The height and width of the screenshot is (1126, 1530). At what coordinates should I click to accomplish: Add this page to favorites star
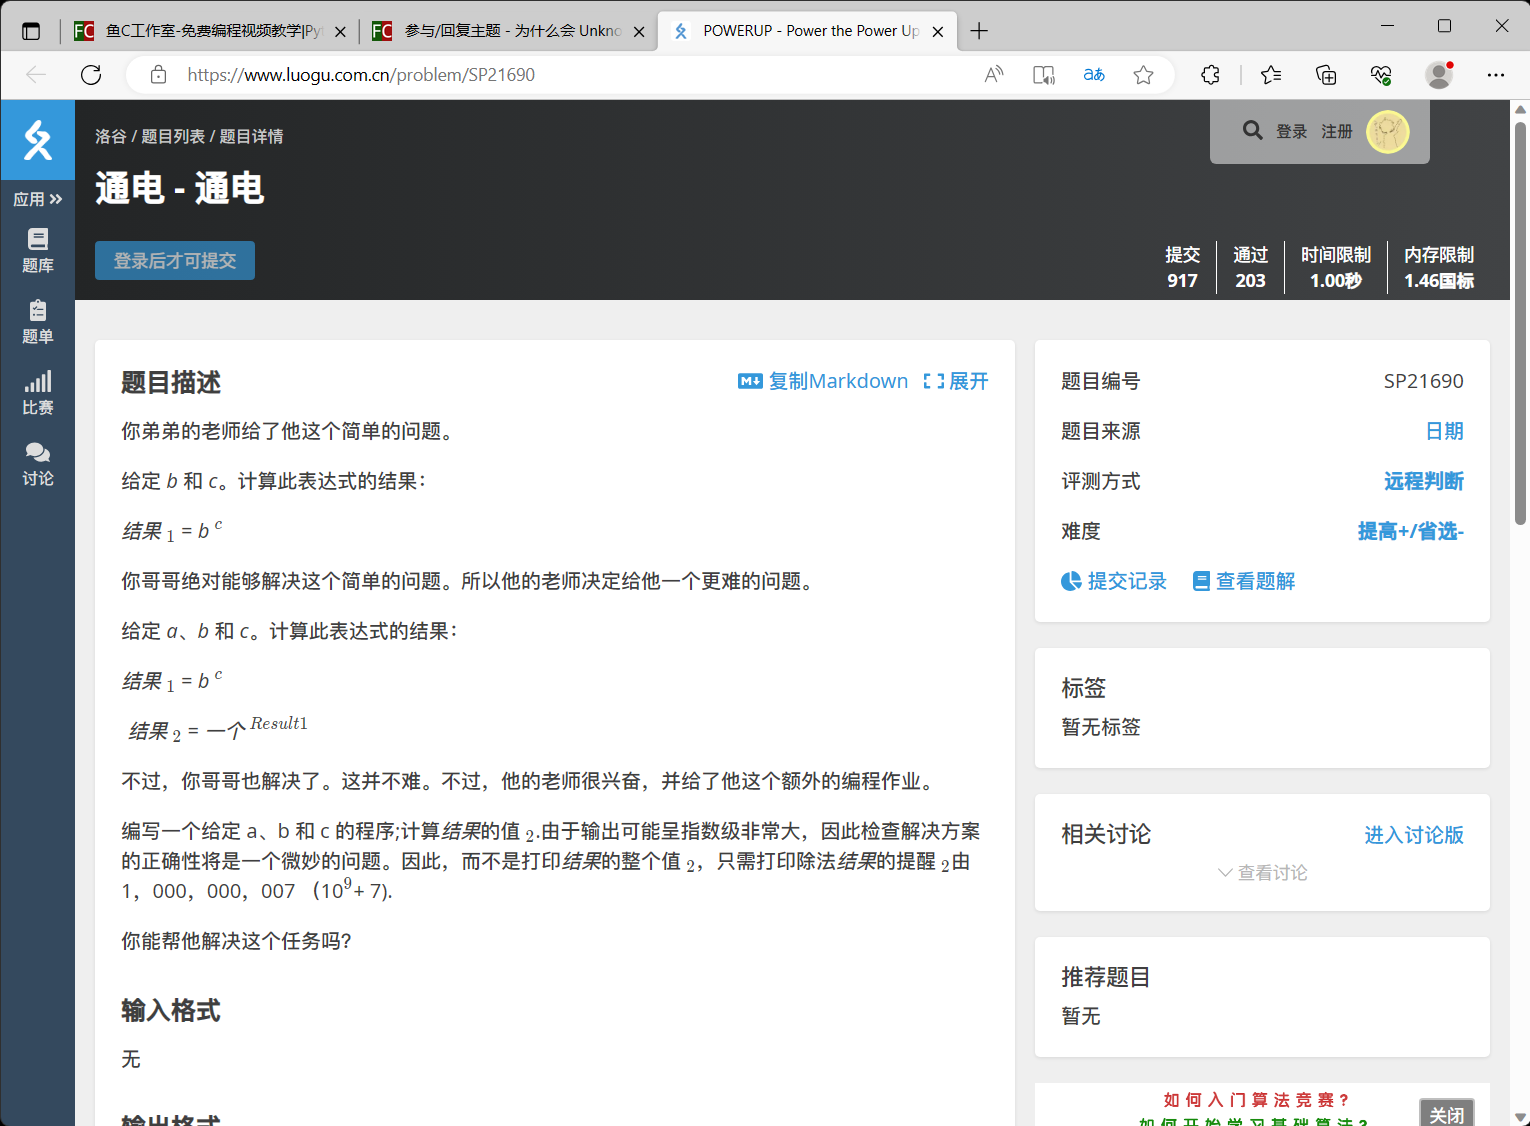pos(1144,75)
